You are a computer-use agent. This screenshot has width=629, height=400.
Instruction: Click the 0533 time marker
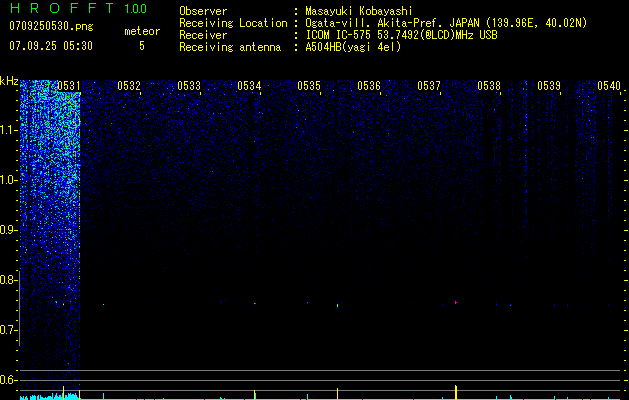click(189, 86)
